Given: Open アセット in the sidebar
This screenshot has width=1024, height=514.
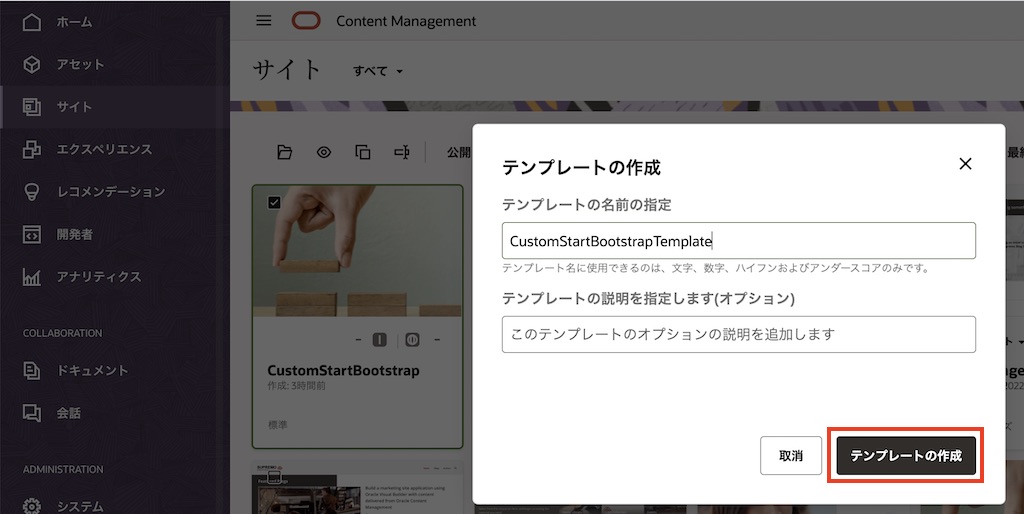Looking at the screenshot, I should pos(80,64).
